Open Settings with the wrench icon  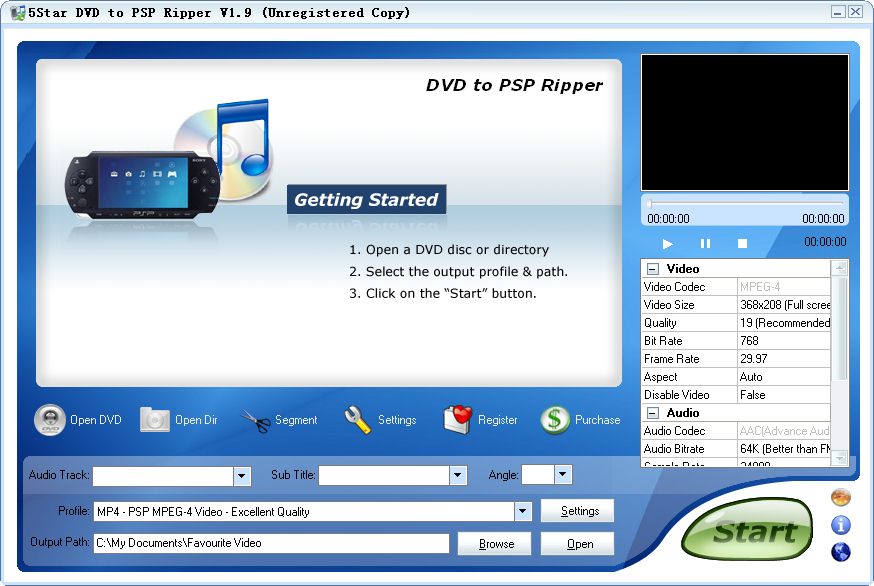coord(358,420)
